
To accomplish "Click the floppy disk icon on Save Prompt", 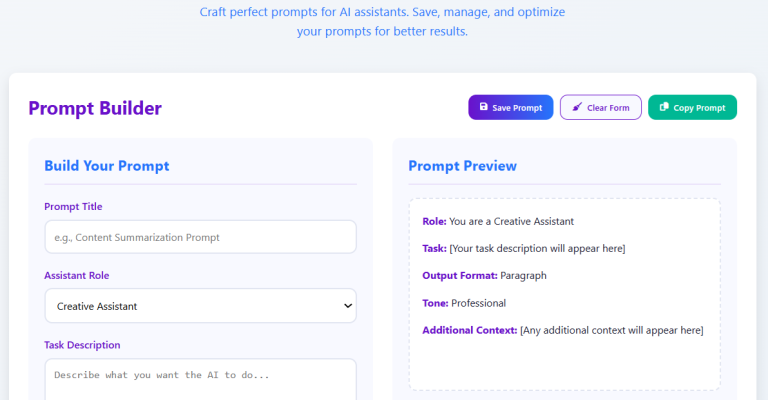I will tap(484, 107).
